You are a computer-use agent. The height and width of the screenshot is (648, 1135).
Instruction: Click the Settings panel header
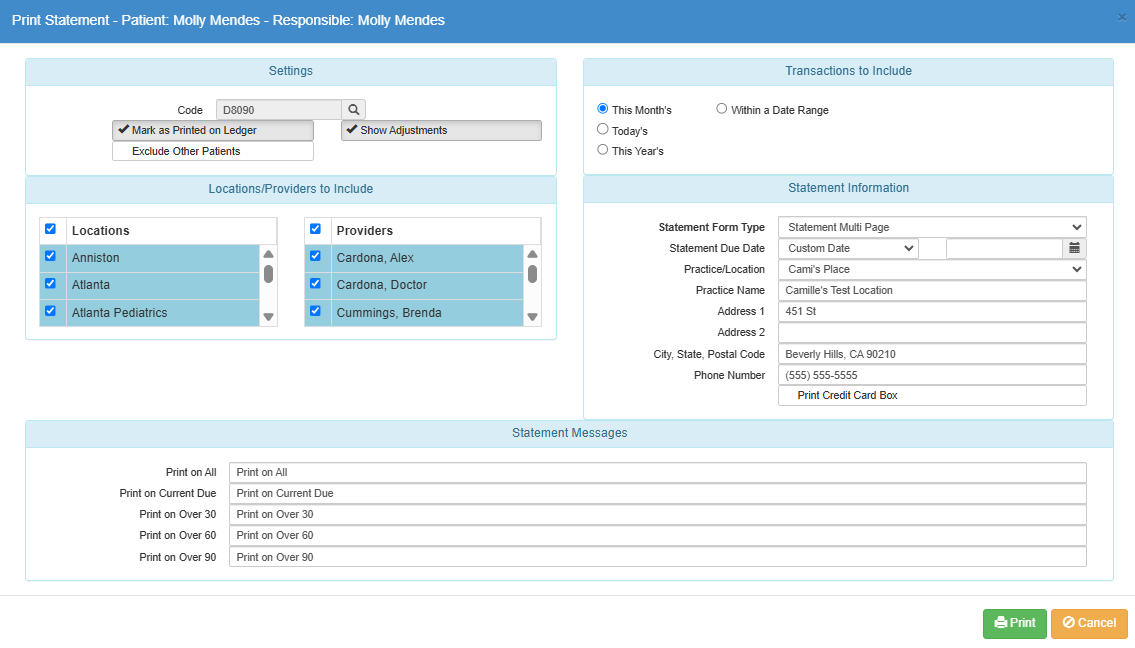(x=291, y=72)
